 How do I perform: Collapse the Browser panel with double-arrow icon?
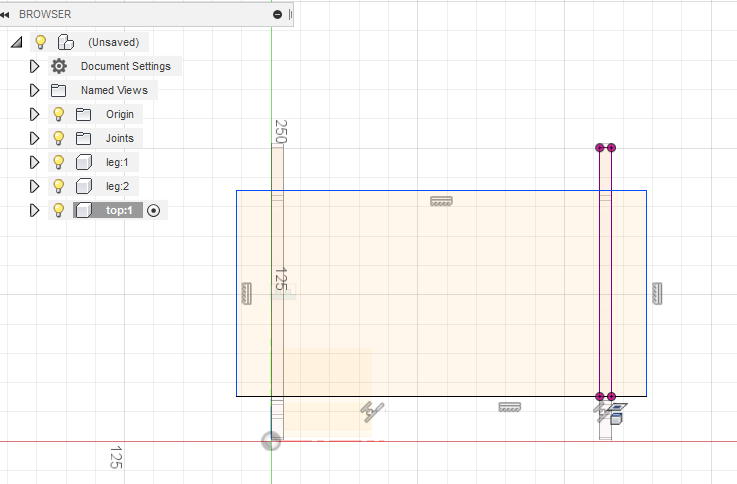coord(5,15)
